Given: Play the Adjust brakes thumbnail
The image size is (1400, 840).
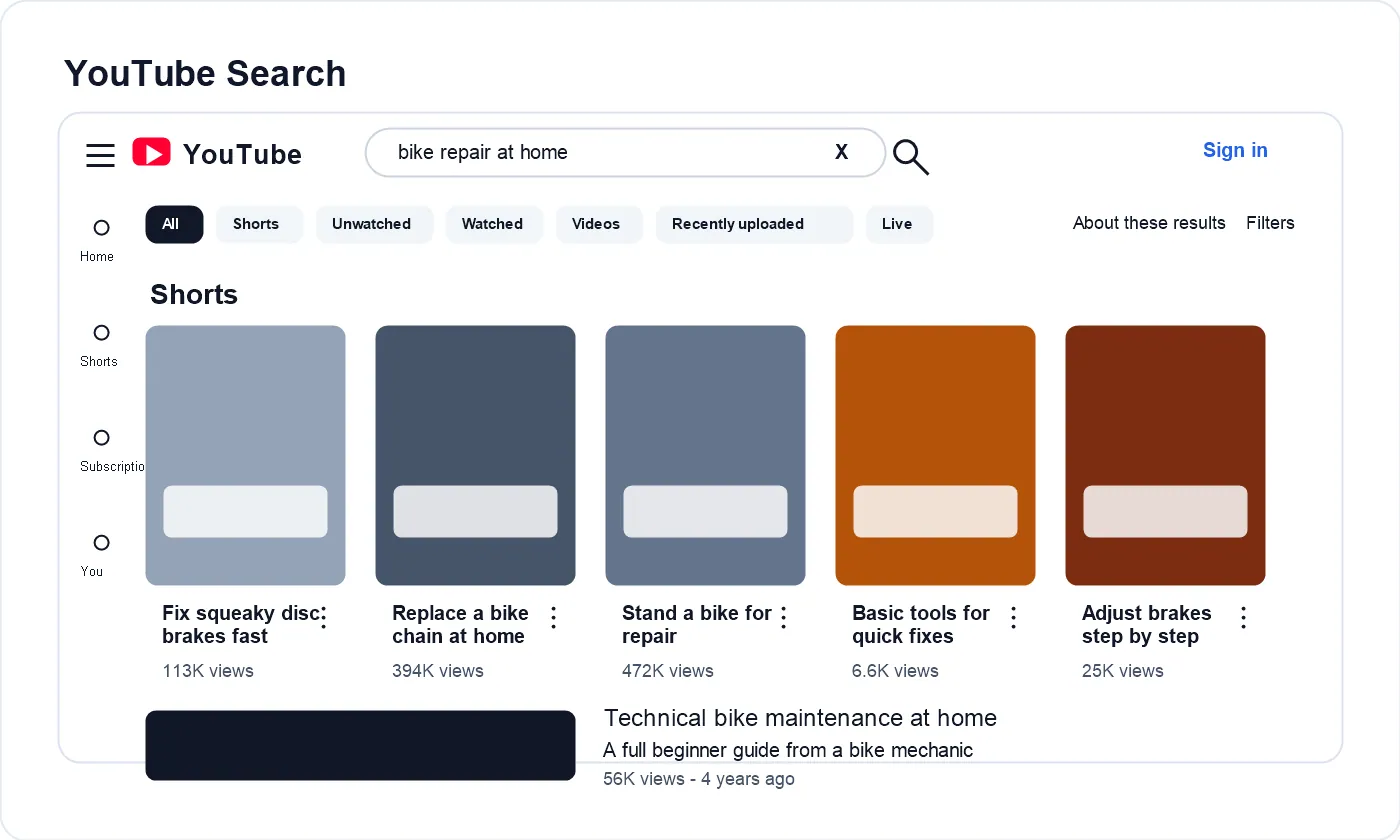Looking at the screenshot, I should [1165, 455].
